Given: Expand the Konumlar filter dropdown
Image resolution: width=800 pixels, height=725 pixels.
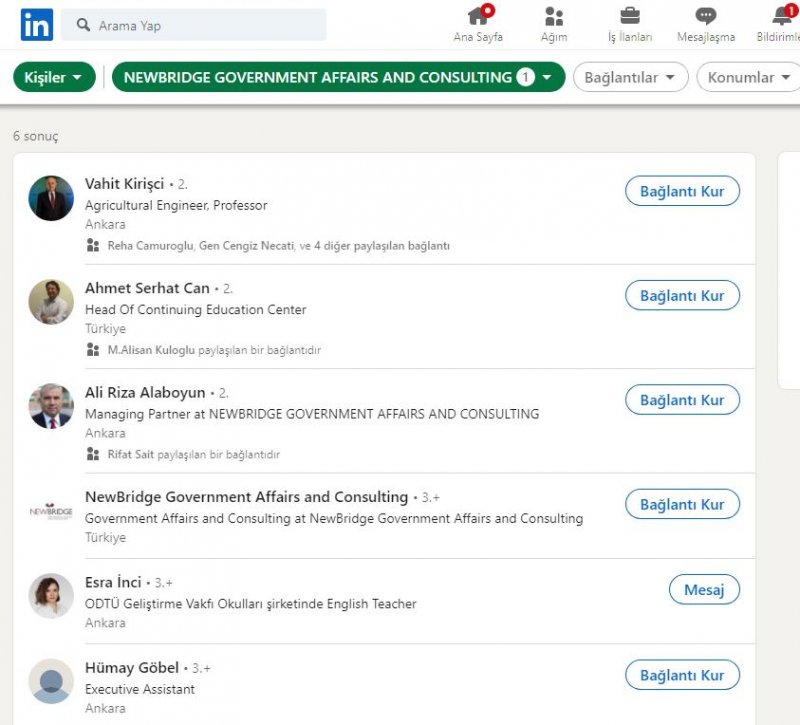Looking at the screenshot, I should pyautogui.click(x=748, y=77).
